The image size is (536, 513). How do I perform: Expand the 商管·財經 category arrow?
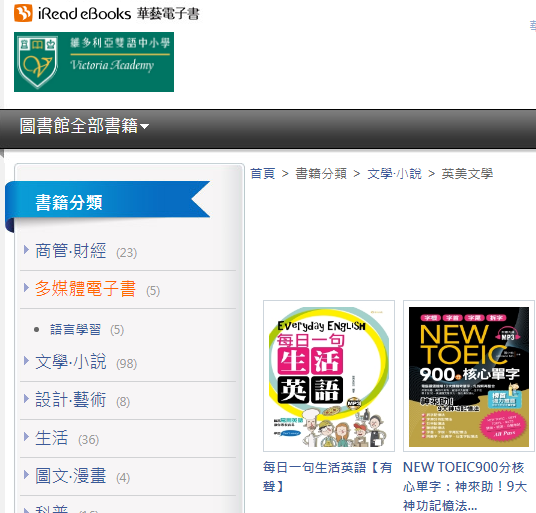[26, 250]
